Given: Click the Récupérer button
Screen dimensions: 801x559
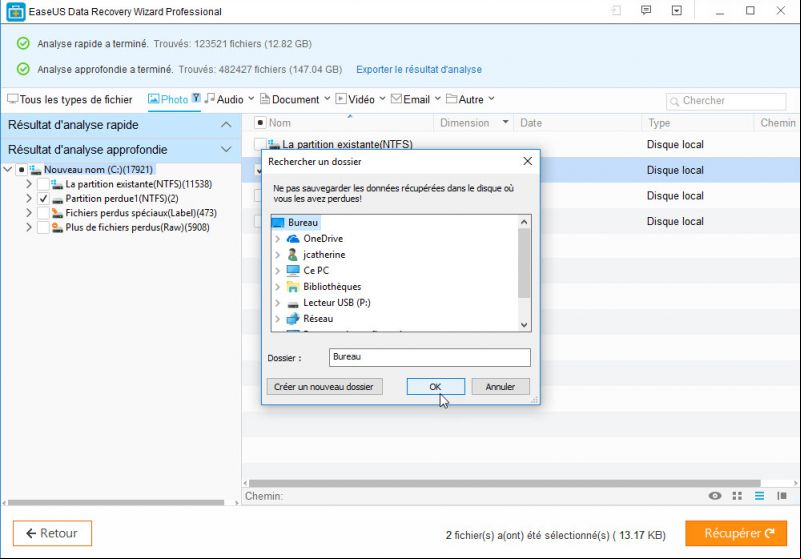Looking at the screenshot, I should point(736,533).
